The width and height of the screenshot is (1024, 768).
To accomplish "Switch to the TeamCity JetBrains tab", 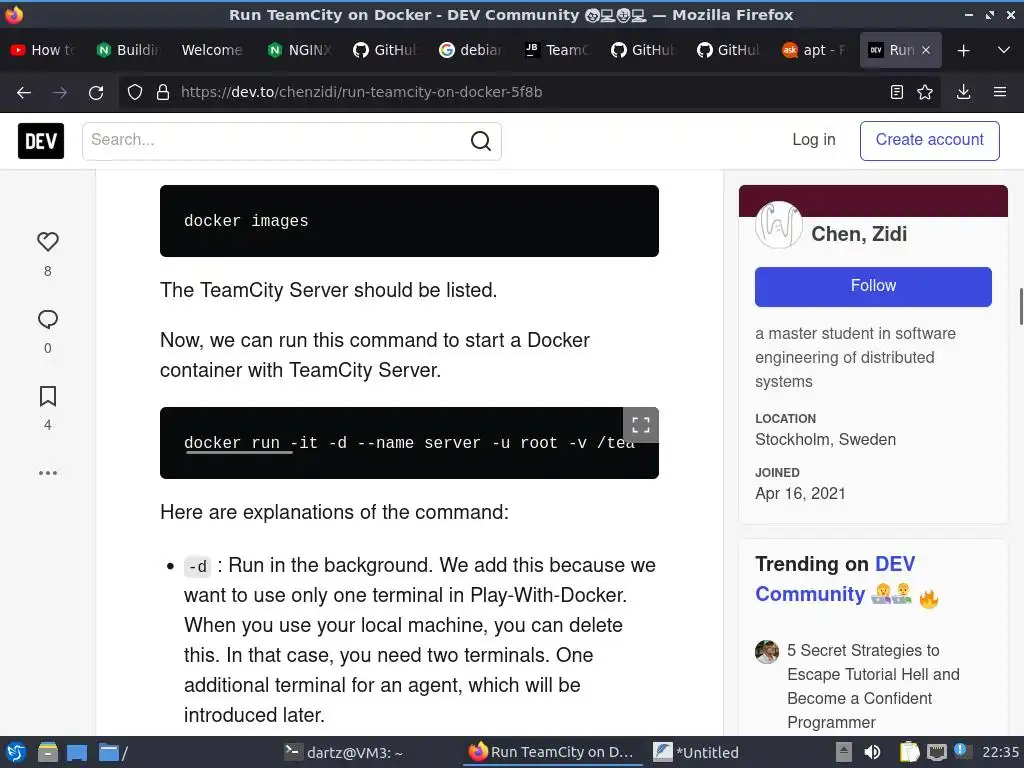I will 558,50.
